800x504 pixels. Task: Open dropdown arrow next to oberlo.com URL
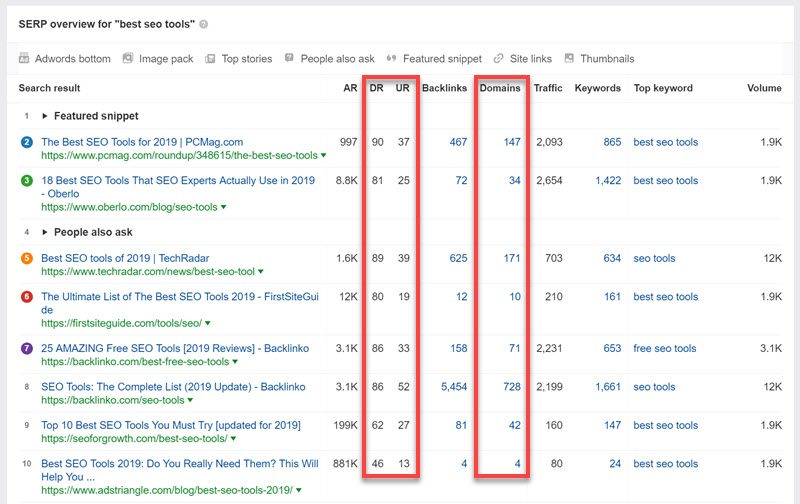coord(223,207)
